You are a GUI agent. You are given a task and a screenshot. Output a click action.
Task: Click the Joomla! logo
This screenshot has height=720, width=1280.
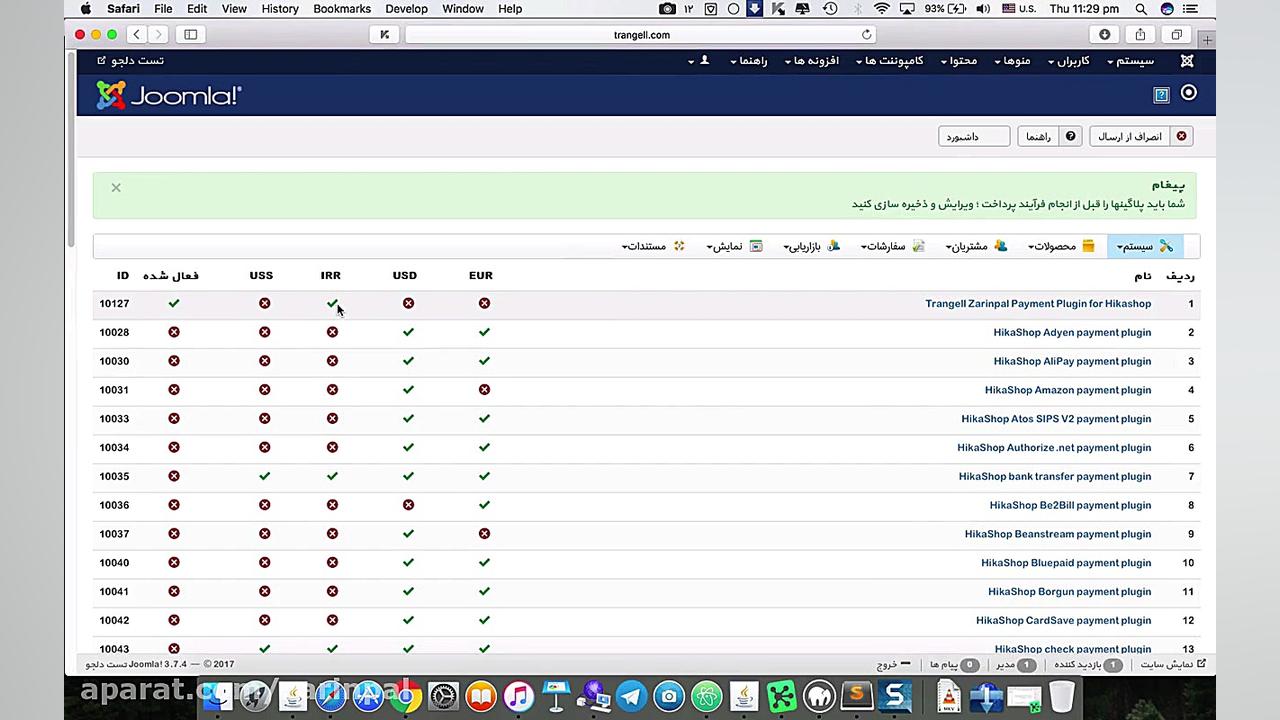168,95
